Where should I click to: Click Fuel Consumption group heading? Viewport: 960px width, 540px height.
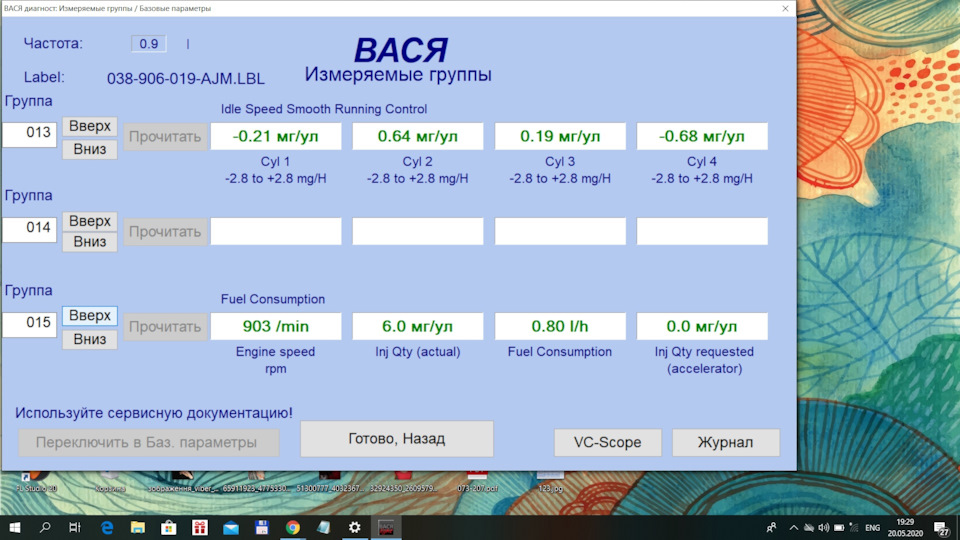click(272, 299)
